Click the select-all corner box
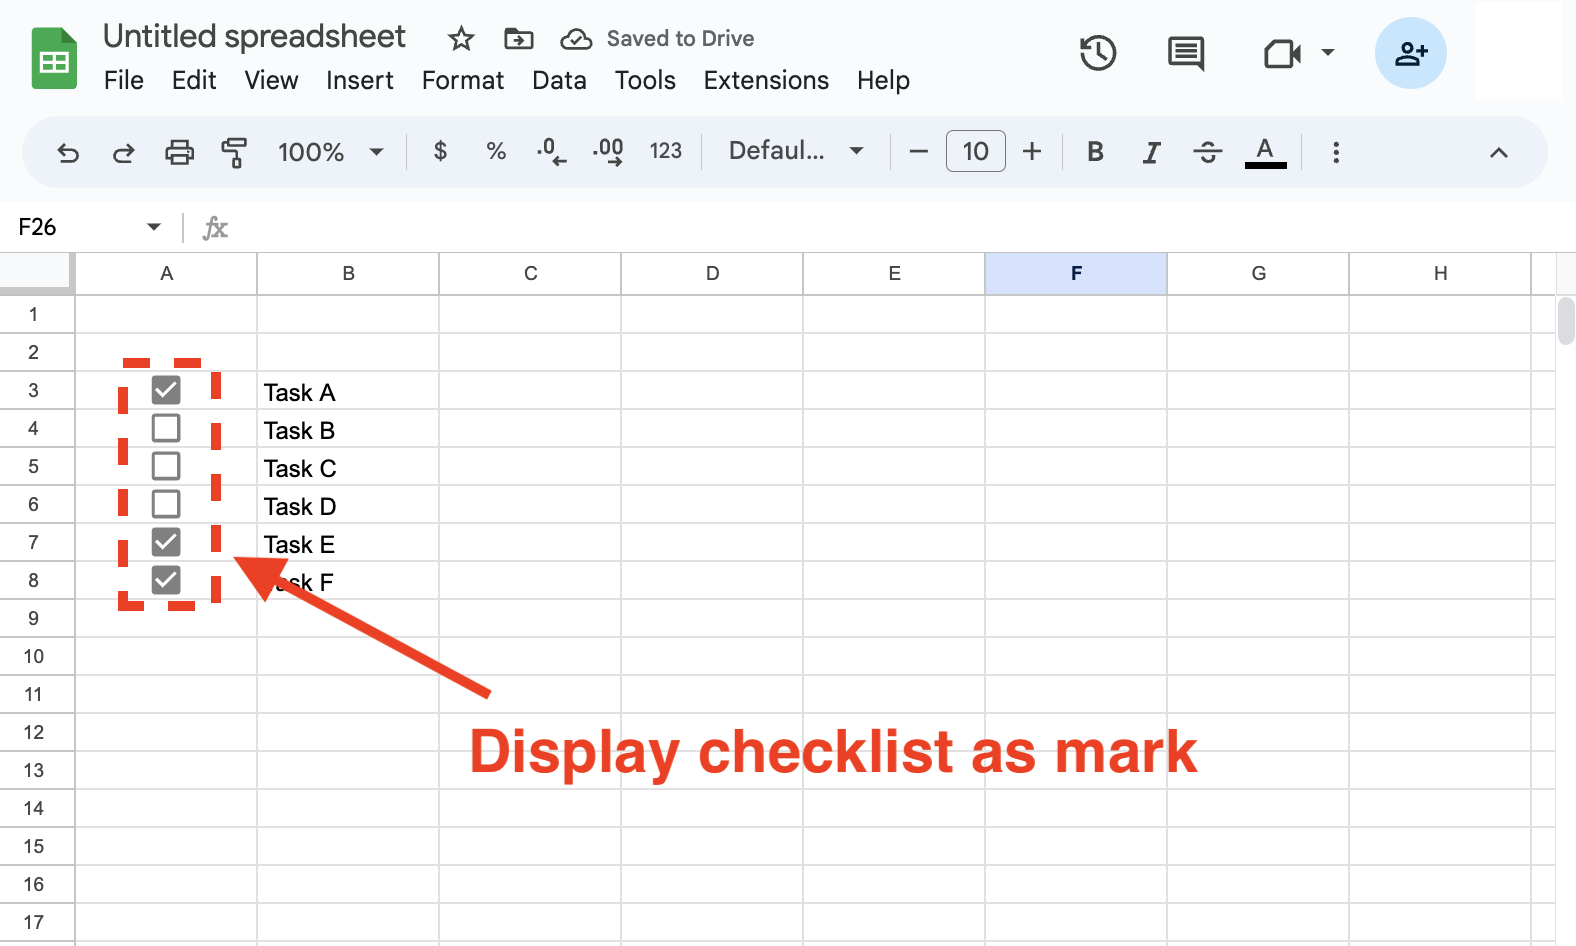Viewport: 1576px width, 946px height. (36, 272)
